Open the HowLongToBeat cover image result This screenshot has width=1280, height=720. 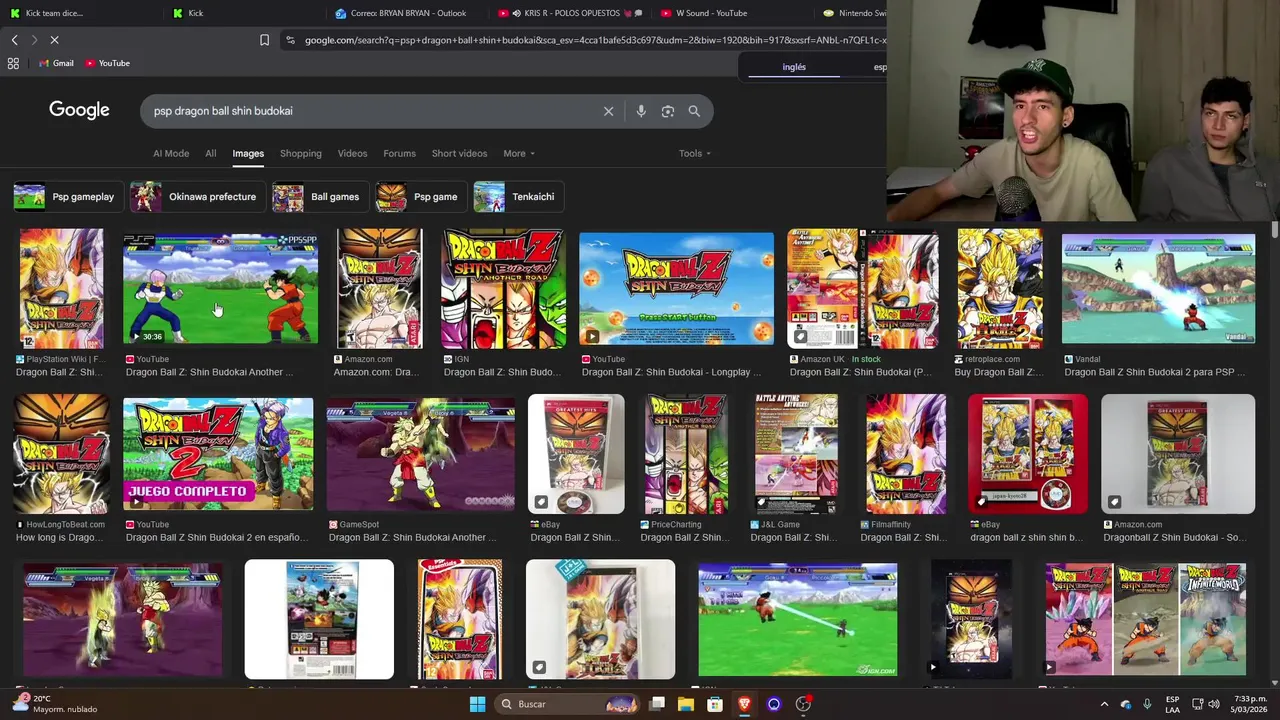coord(61,453)
